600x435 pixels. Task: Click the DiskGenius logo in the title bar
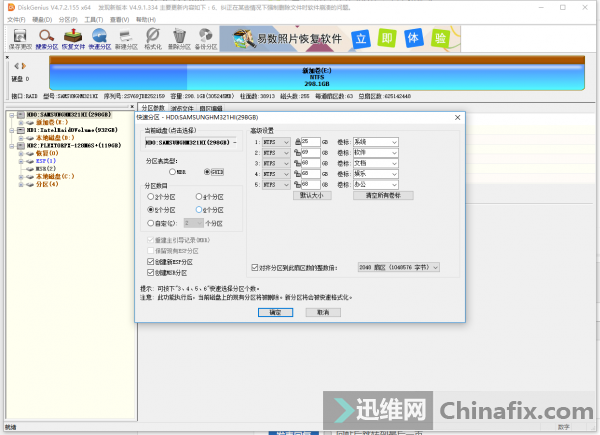click(x=11, y=7)
